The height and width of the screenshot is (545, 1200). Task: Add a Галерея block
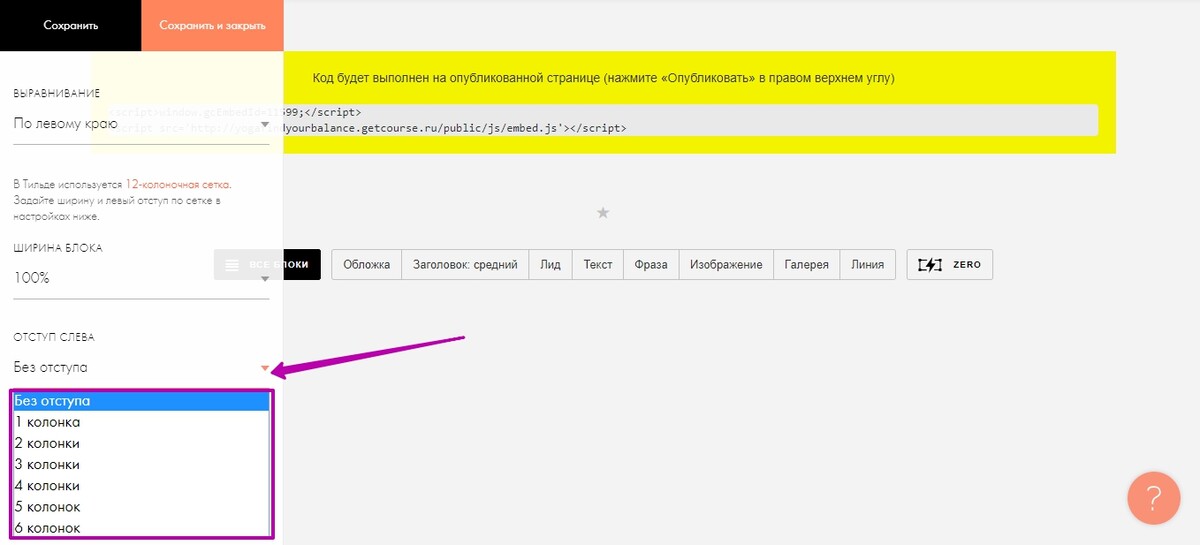pyautogui.click(x=807, y=265)
